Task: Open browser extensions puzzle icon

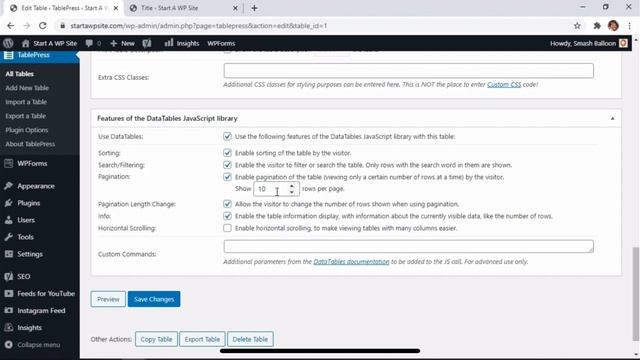Action: pyautogui.click(x=597, y=26)
